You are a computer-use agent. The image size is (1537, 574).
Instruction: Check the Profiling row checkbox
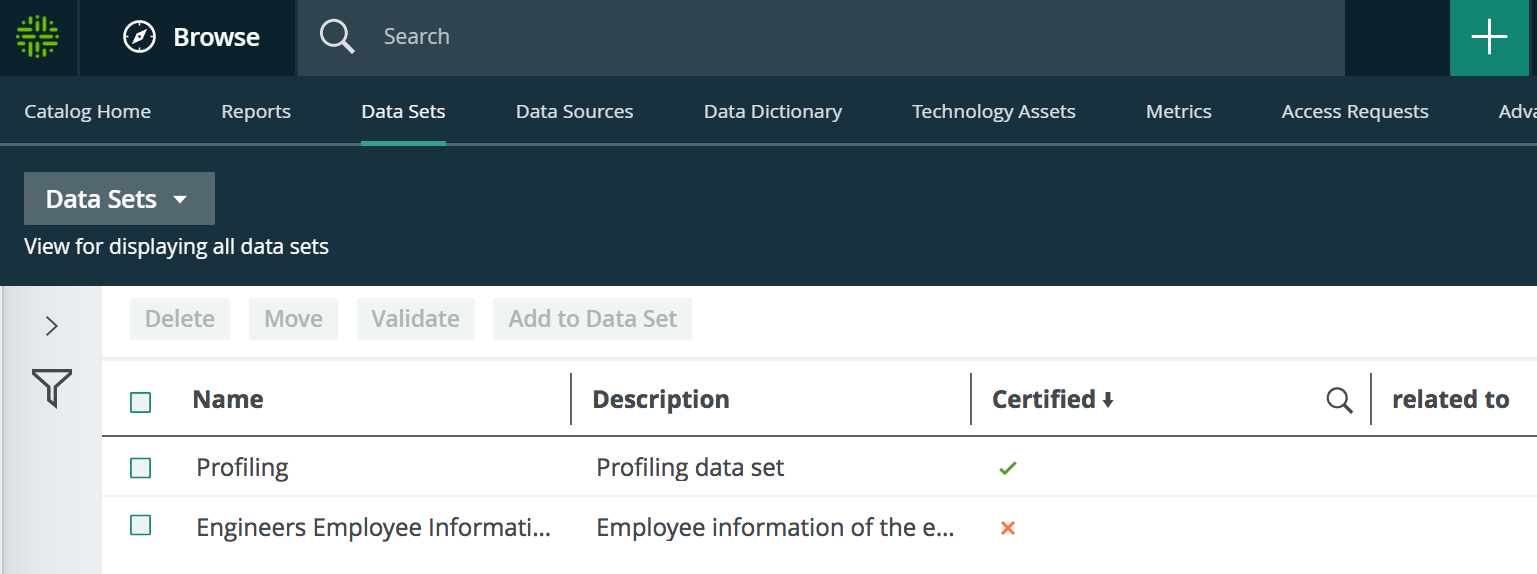pyautogui.click(x=141, y=468)
